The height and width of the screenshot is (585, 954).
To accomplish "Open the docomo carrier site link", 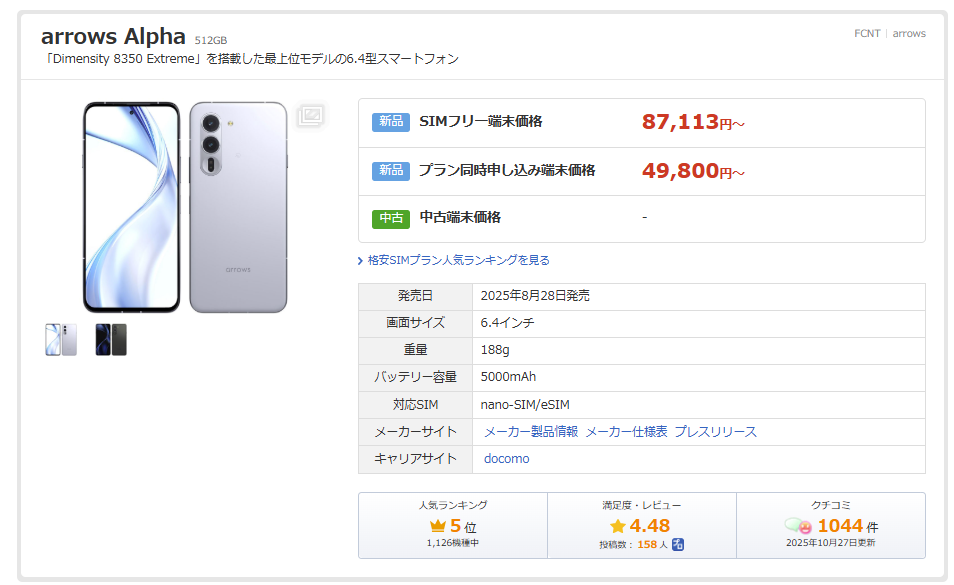I will coord(506,459).
